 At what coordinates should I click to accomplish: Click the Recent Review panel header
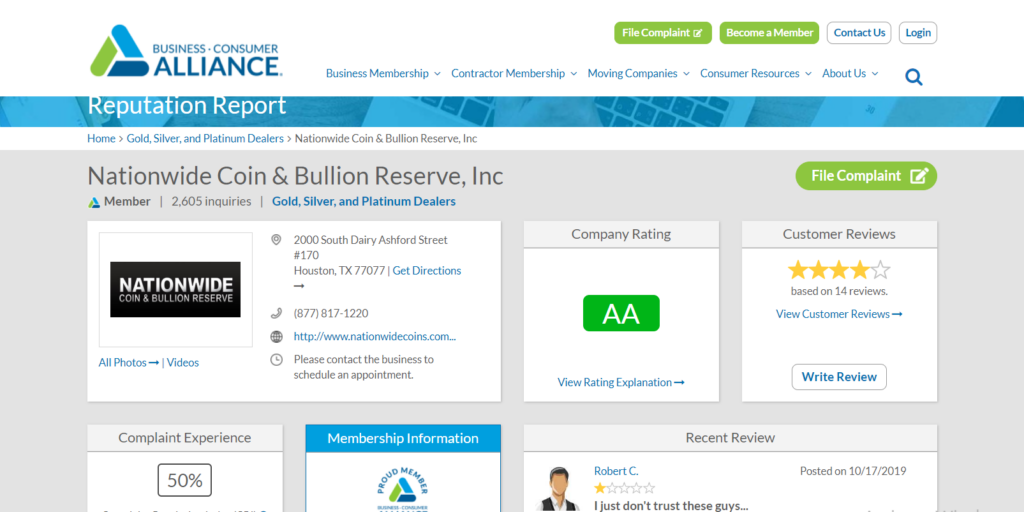pyautogui.click(x=730, y=438)
